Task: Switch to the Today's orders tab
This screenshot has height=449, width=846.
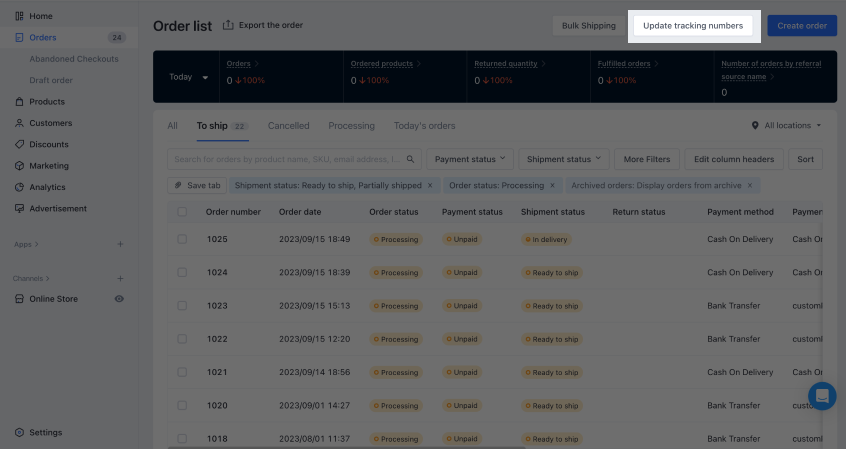Action: 425,126
